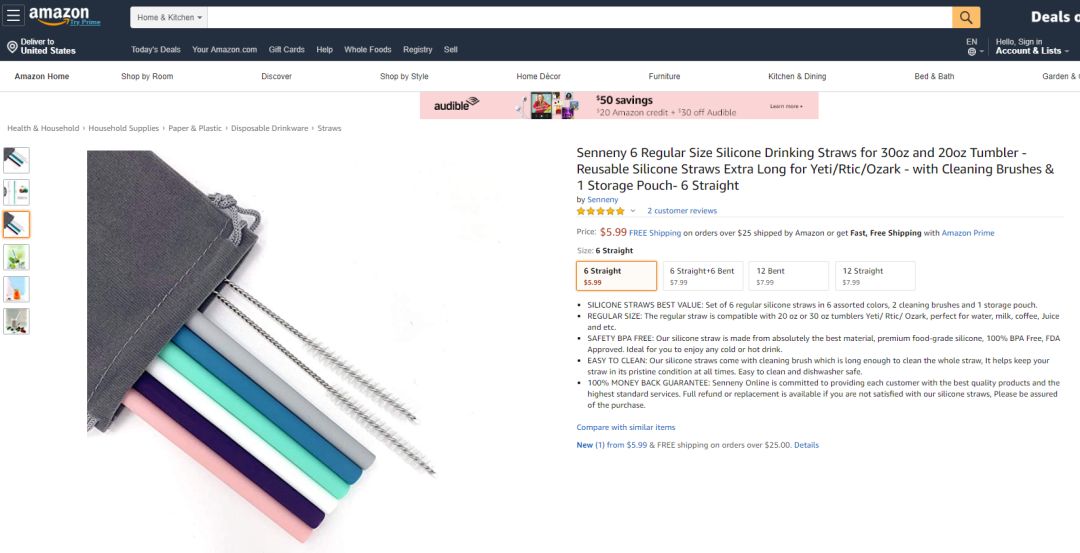The width and height of the screenshot is (1080, 553).
Task: Select the 6 Straight size option
Action: click(616, 276)
